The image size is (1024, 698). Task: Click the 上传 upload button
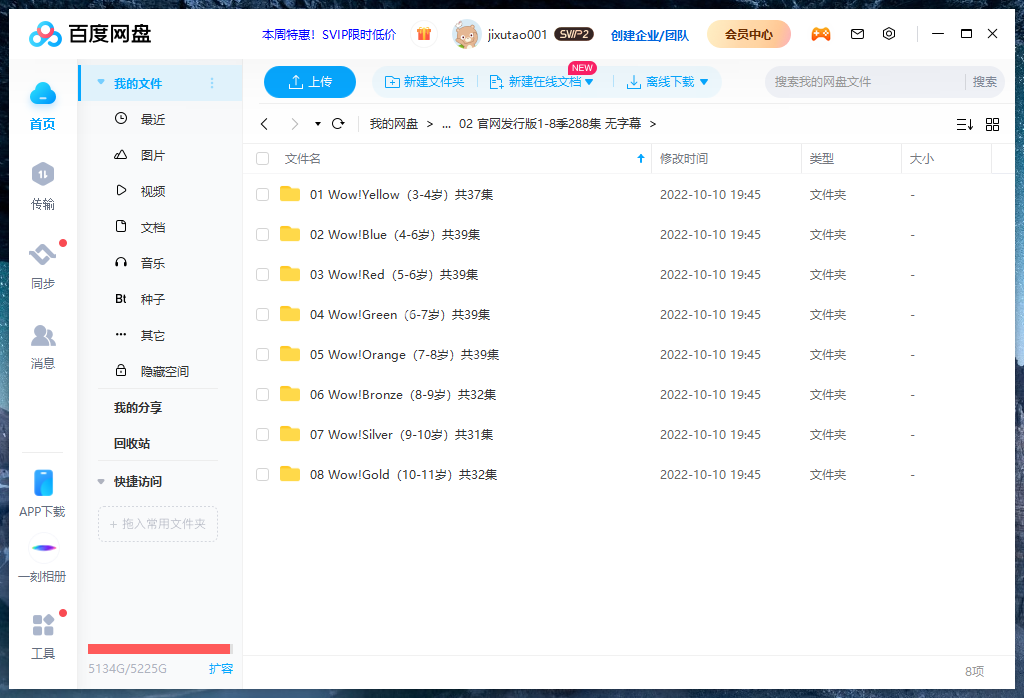tap(310, 82)
